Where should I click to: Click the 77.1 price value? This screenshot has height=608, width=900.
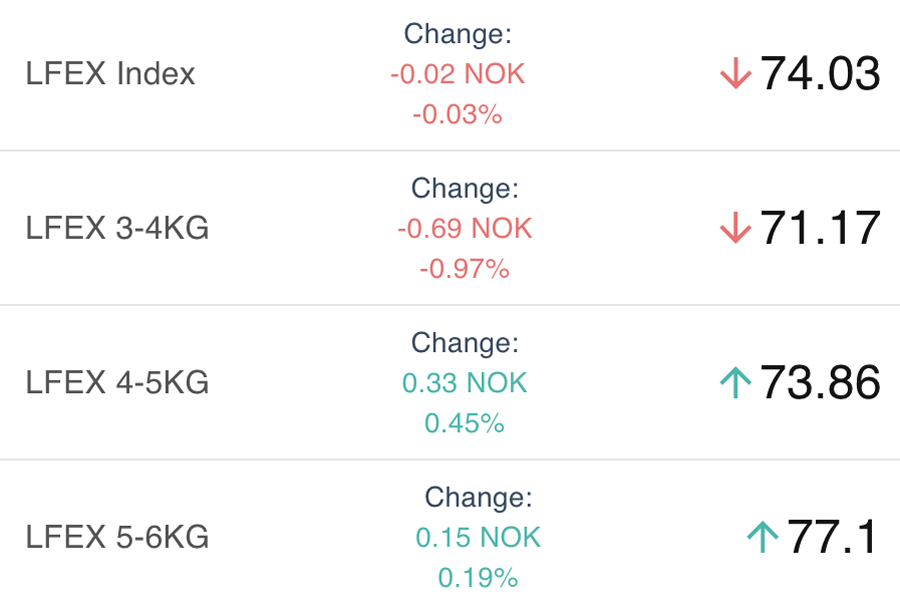pyautogui.click(x=833, y=538)
